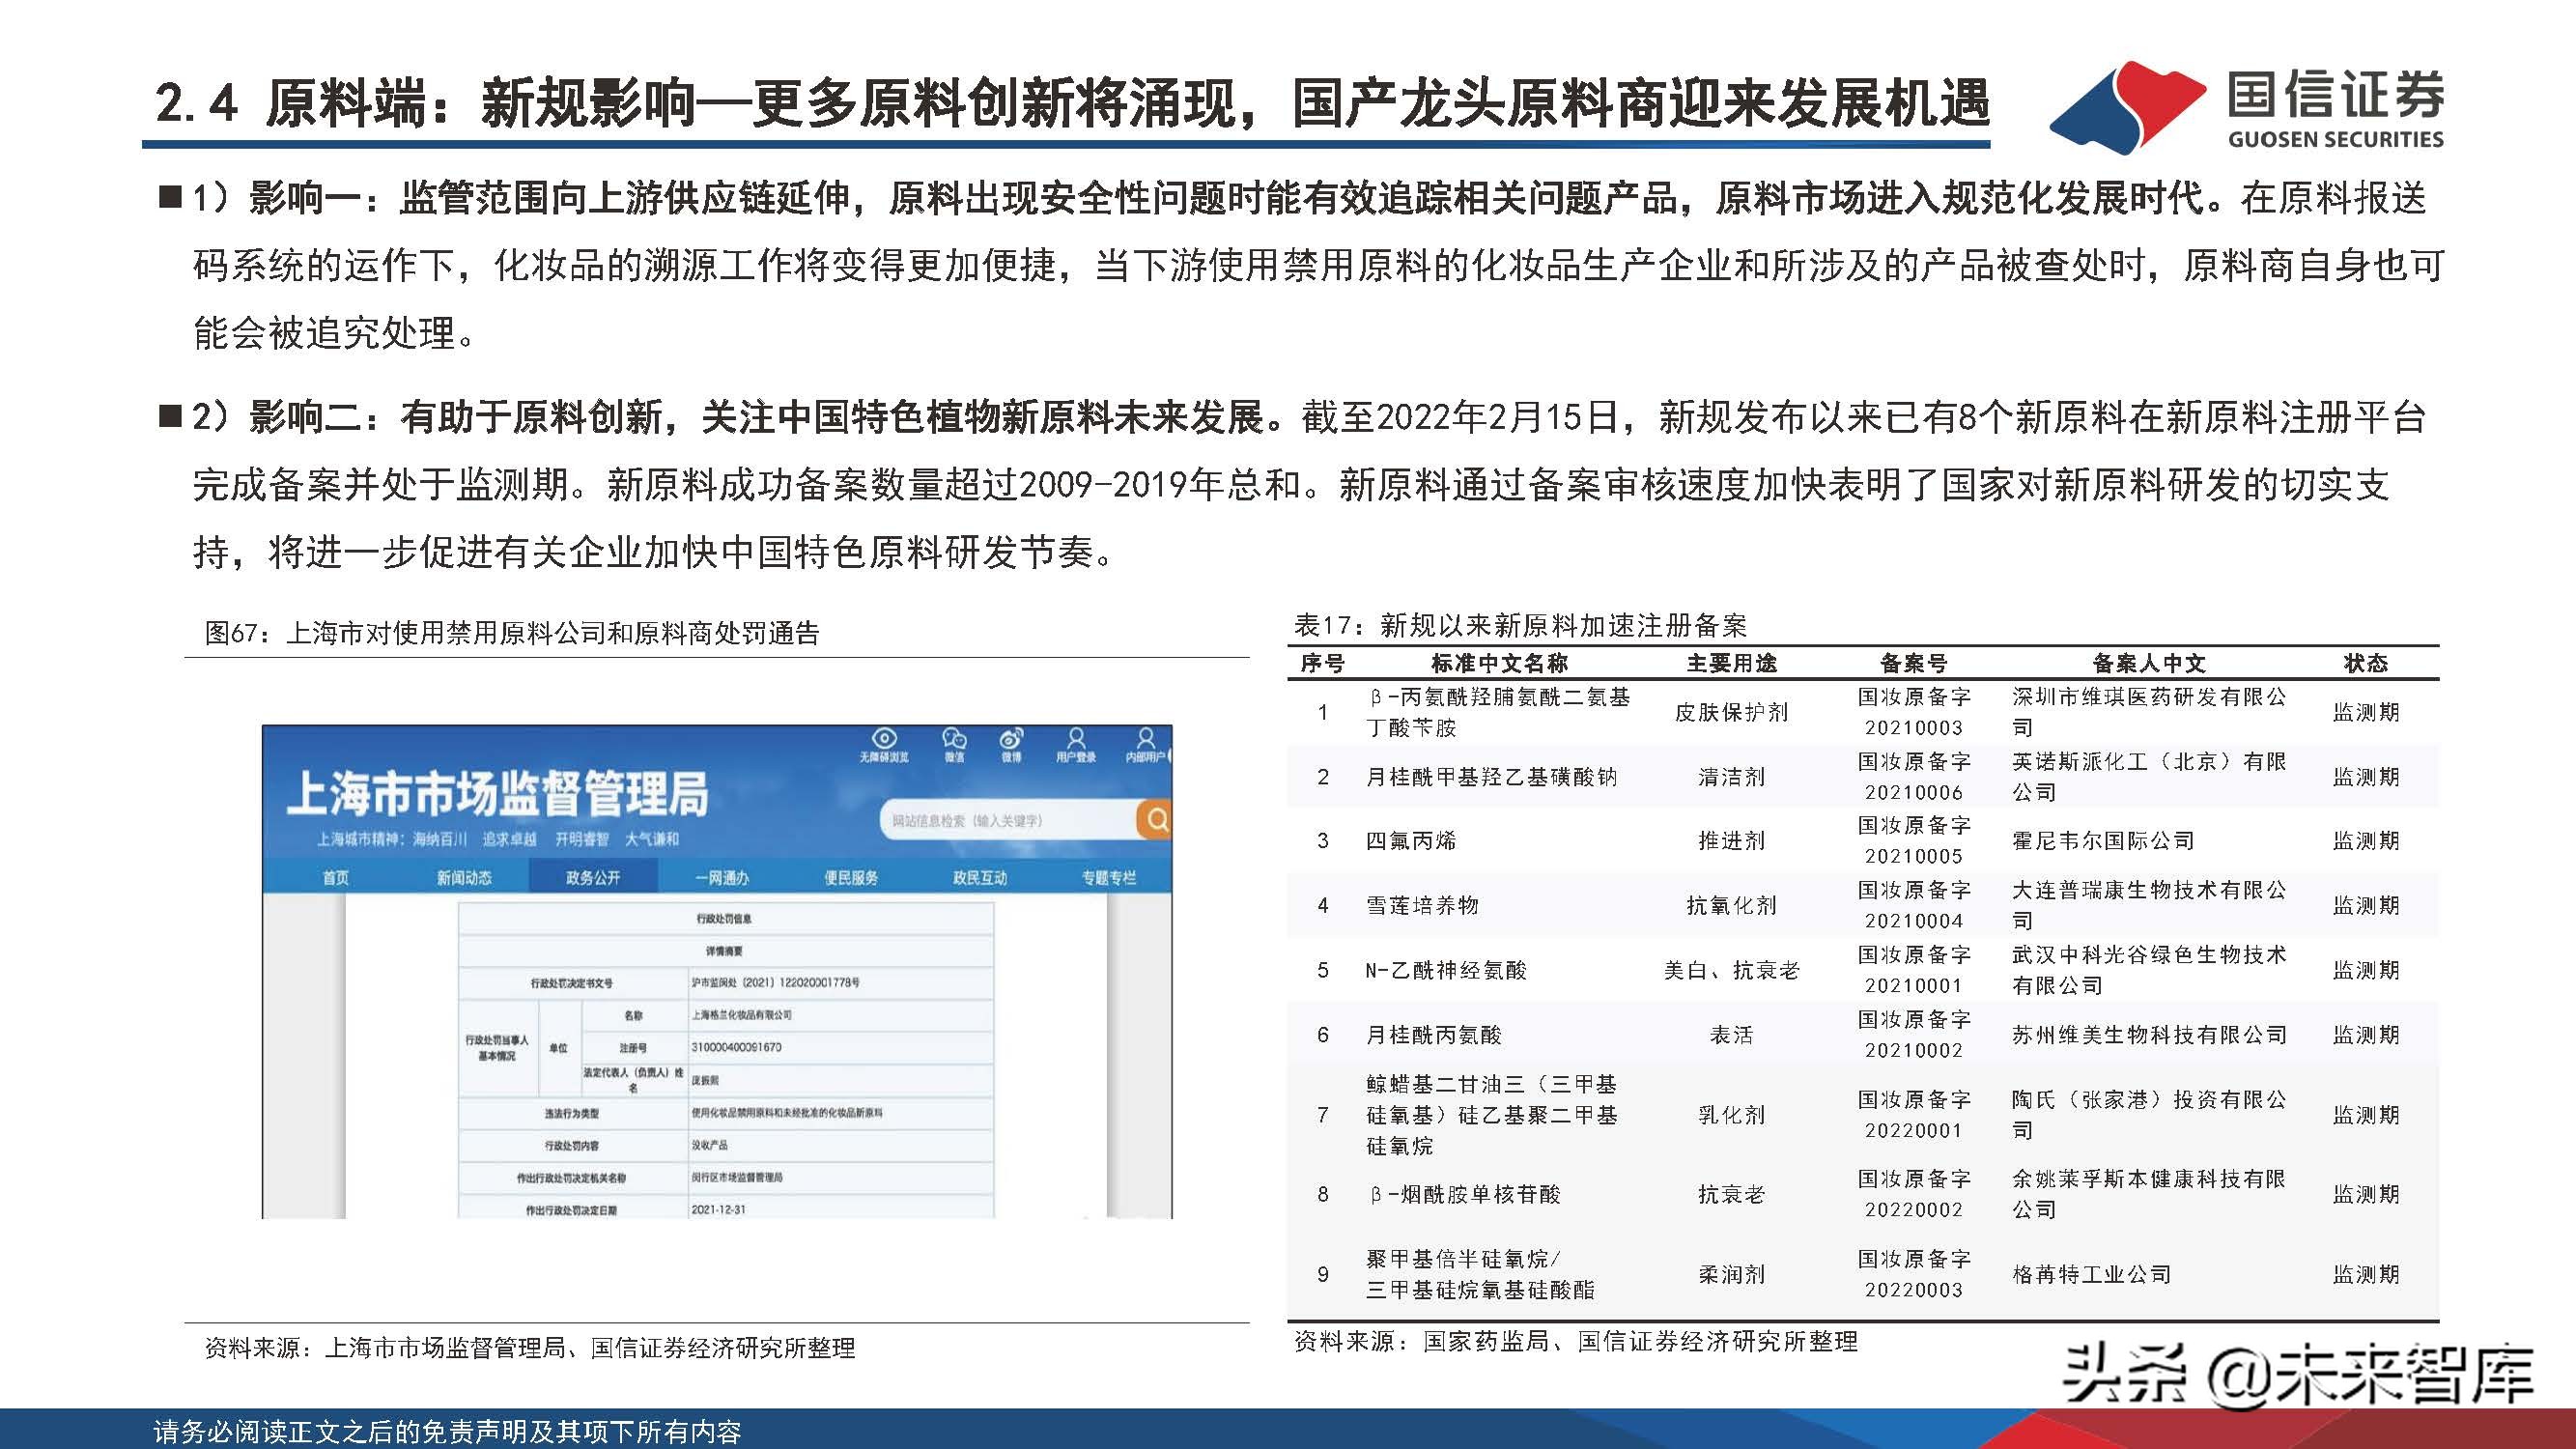Open the 首页 navigation tab
Viewport: 2576px width, 1449px height.
336,878
